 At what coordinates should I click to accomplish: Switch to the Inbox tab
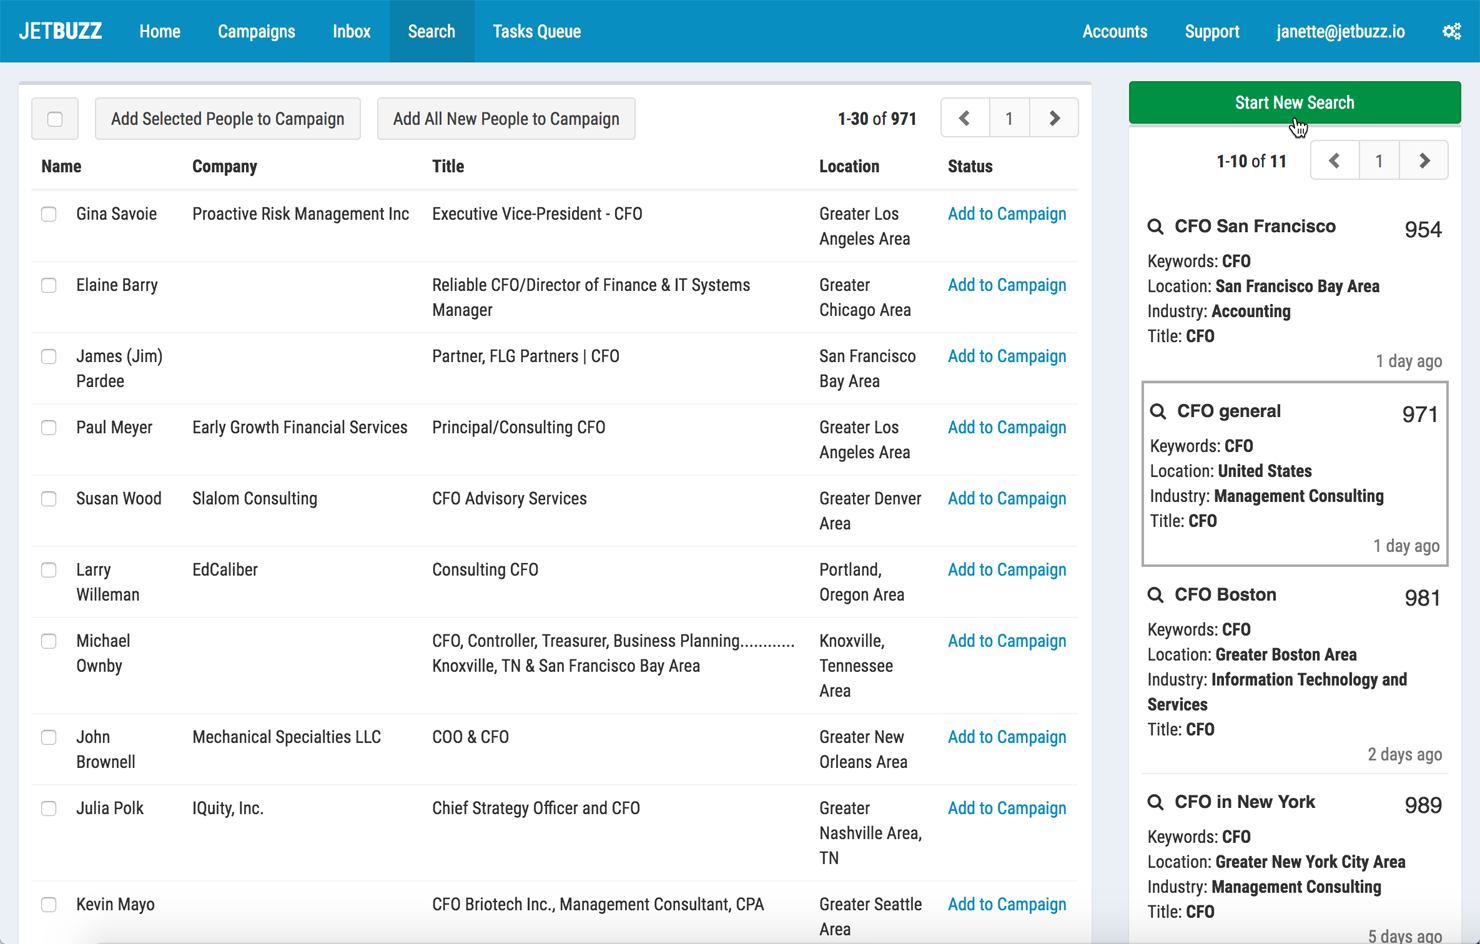click(351, 31)
